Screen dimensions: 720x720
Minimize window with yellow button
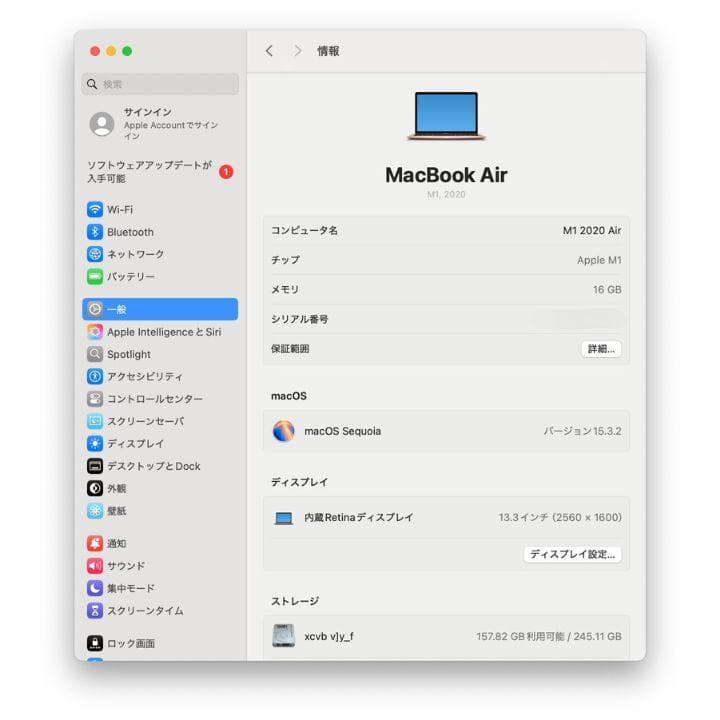[111, 51]
